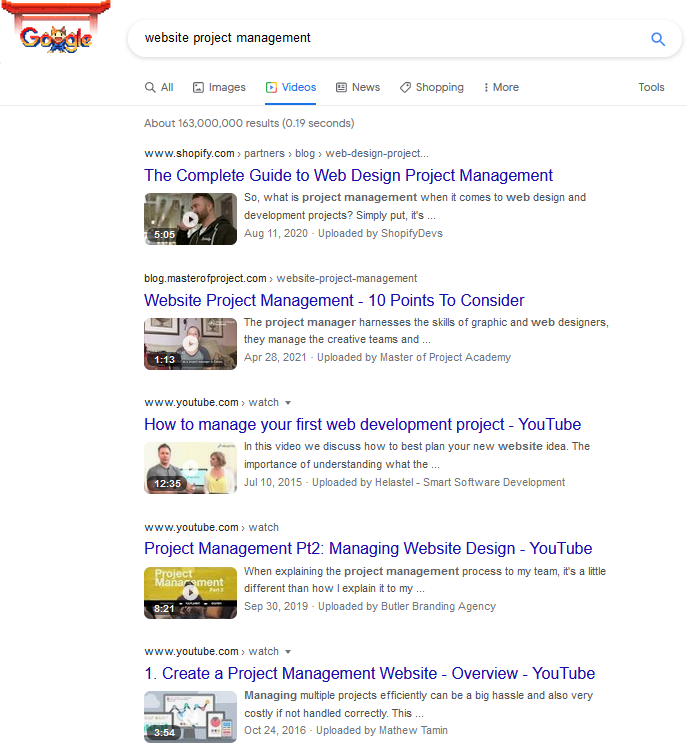The width and height of the screenshot is (687, 747).
Task: Click the Uploaded by Butler Branding Agency line
Action: (370, 606)
